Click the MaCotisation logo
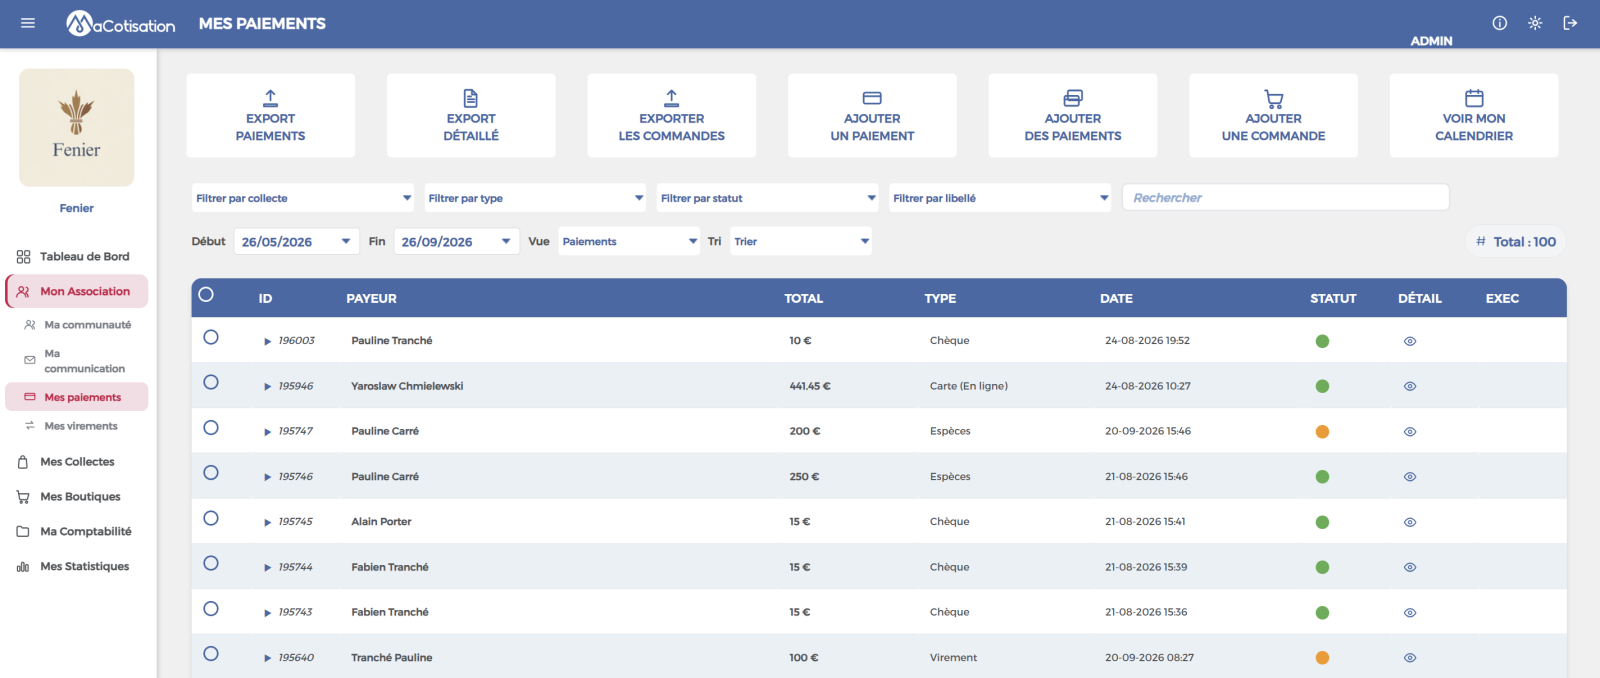The height and width of the screenshot is (678, 1600). coord(121,23)
